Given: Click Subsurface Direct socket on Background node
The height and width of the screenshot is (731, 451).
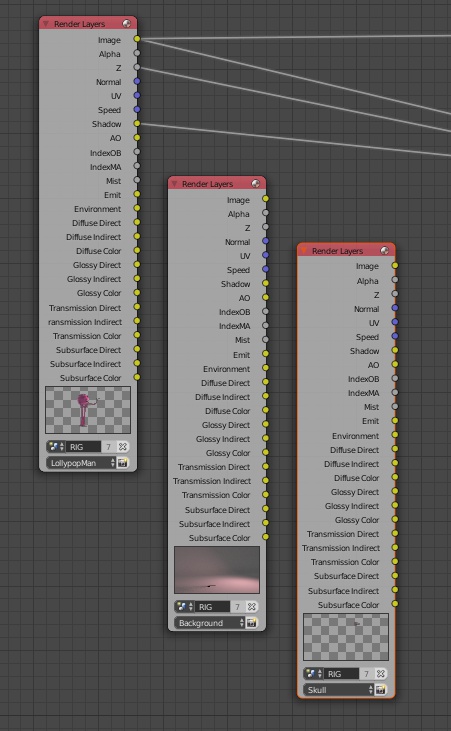Looking at the screenshot, I should click(265, 508).
